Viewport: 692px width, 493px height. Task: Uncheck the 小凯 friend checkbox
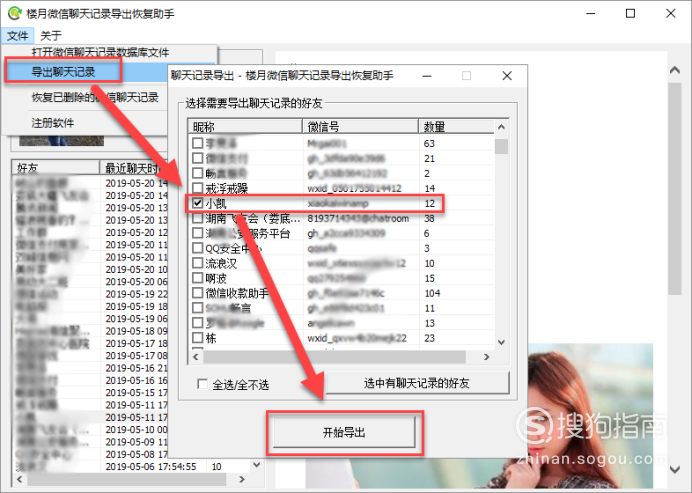tap(198, 203)
